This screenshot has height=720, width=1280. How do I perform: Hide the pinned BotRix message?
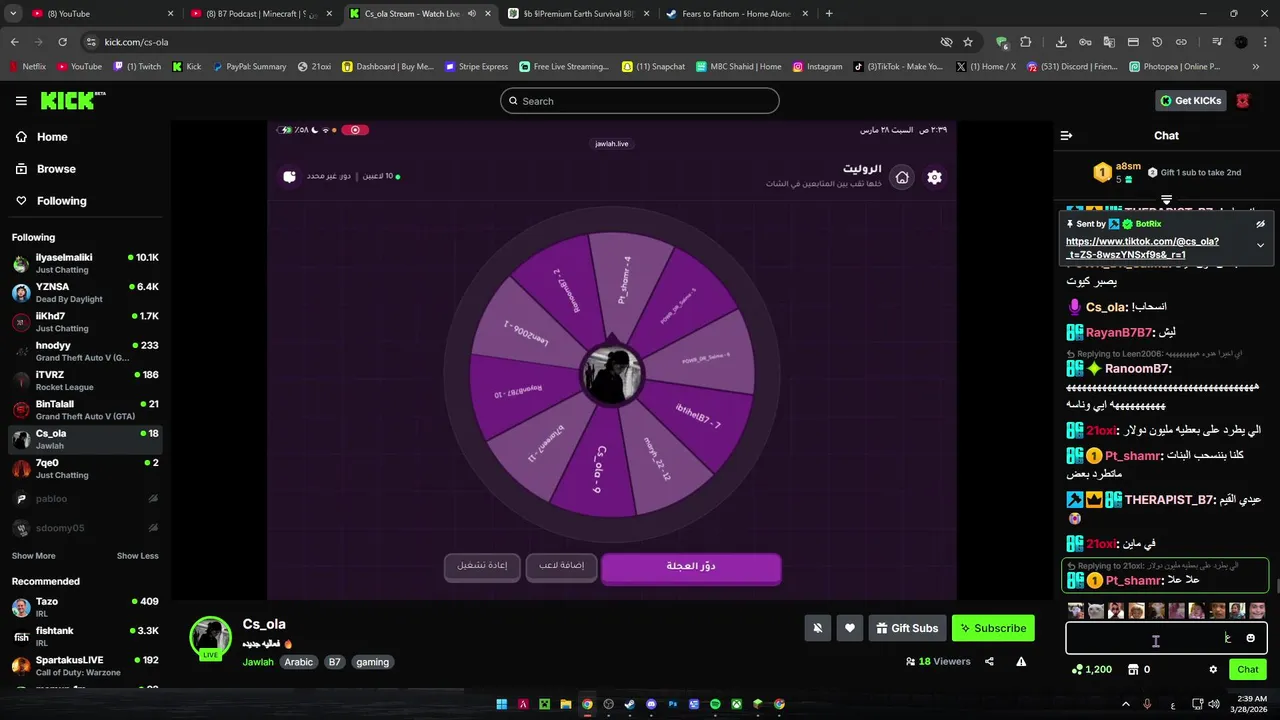1260,224
